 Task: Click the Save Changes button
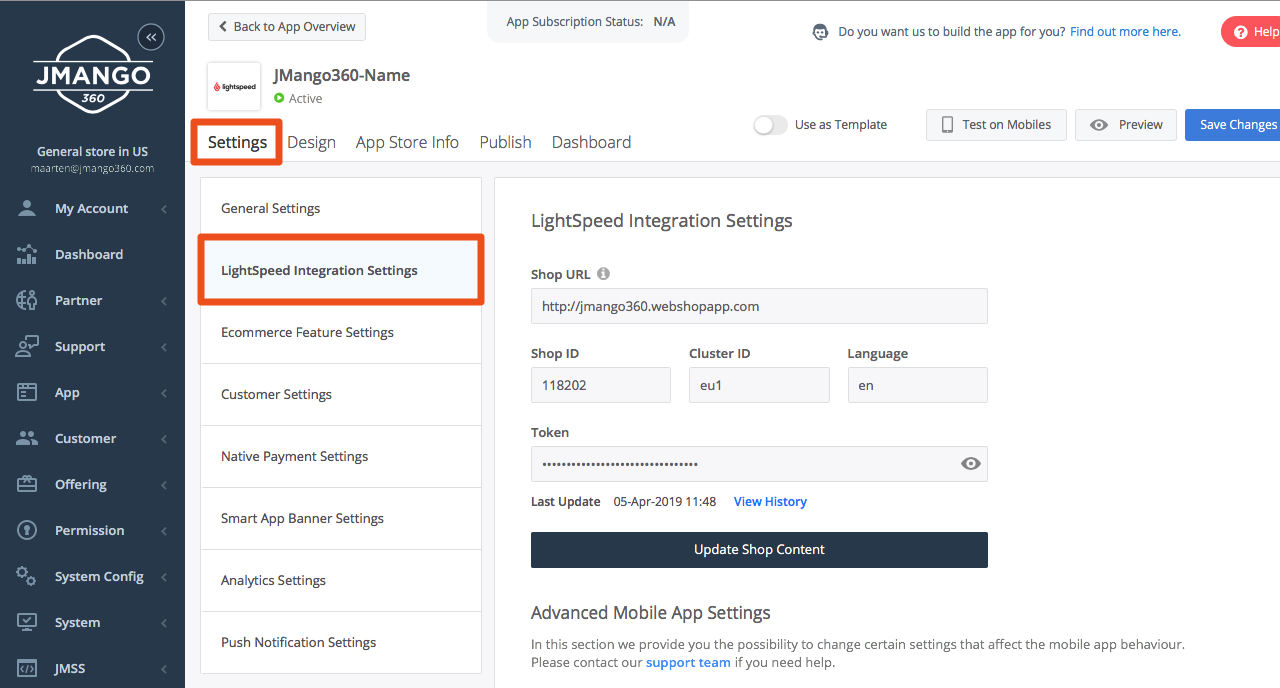[x=1233, y=125]
